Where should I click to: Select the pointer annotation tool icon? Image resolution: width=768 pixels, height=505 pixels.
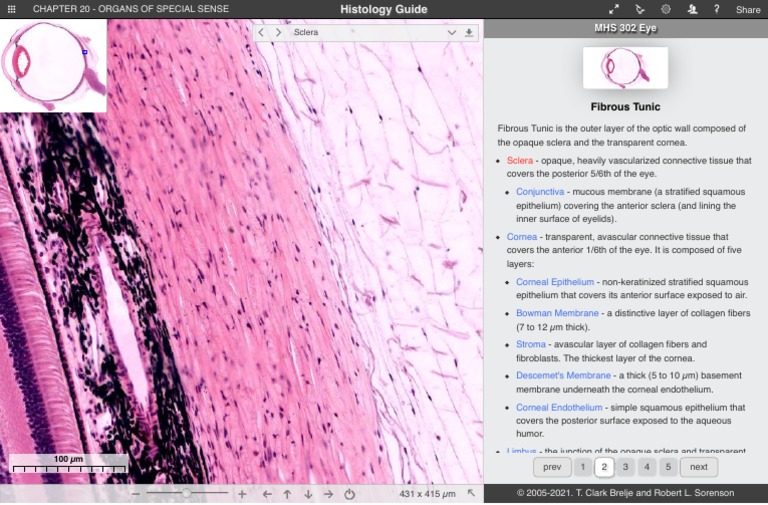pos(640,9)
